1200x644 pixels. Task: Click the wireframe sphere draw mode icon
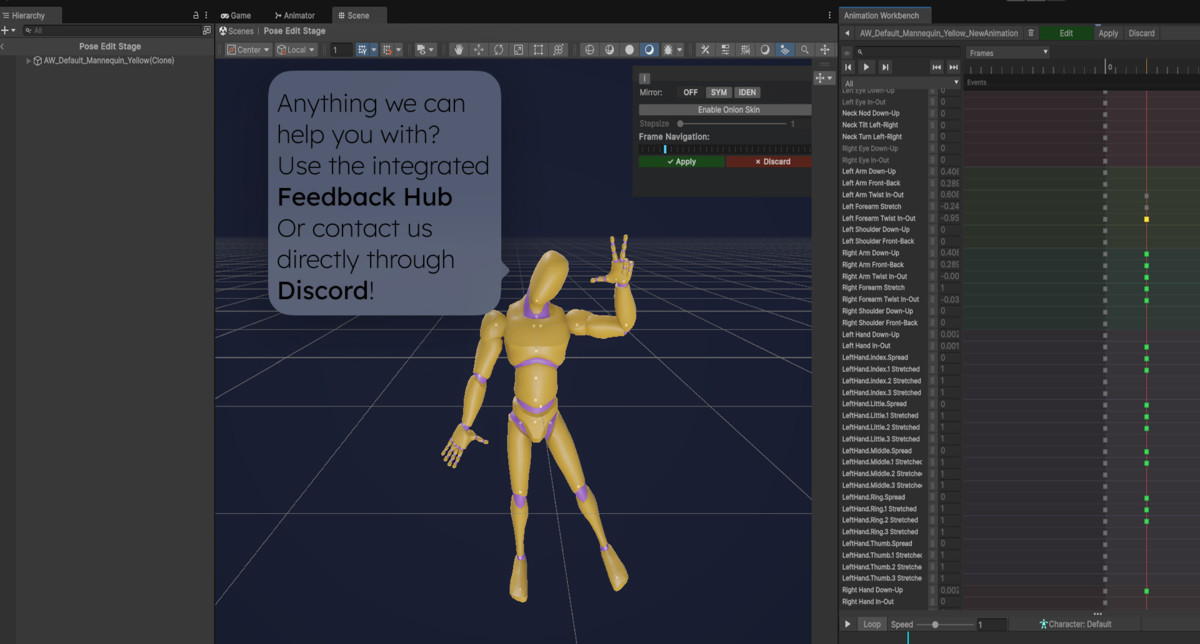[589, 49]
